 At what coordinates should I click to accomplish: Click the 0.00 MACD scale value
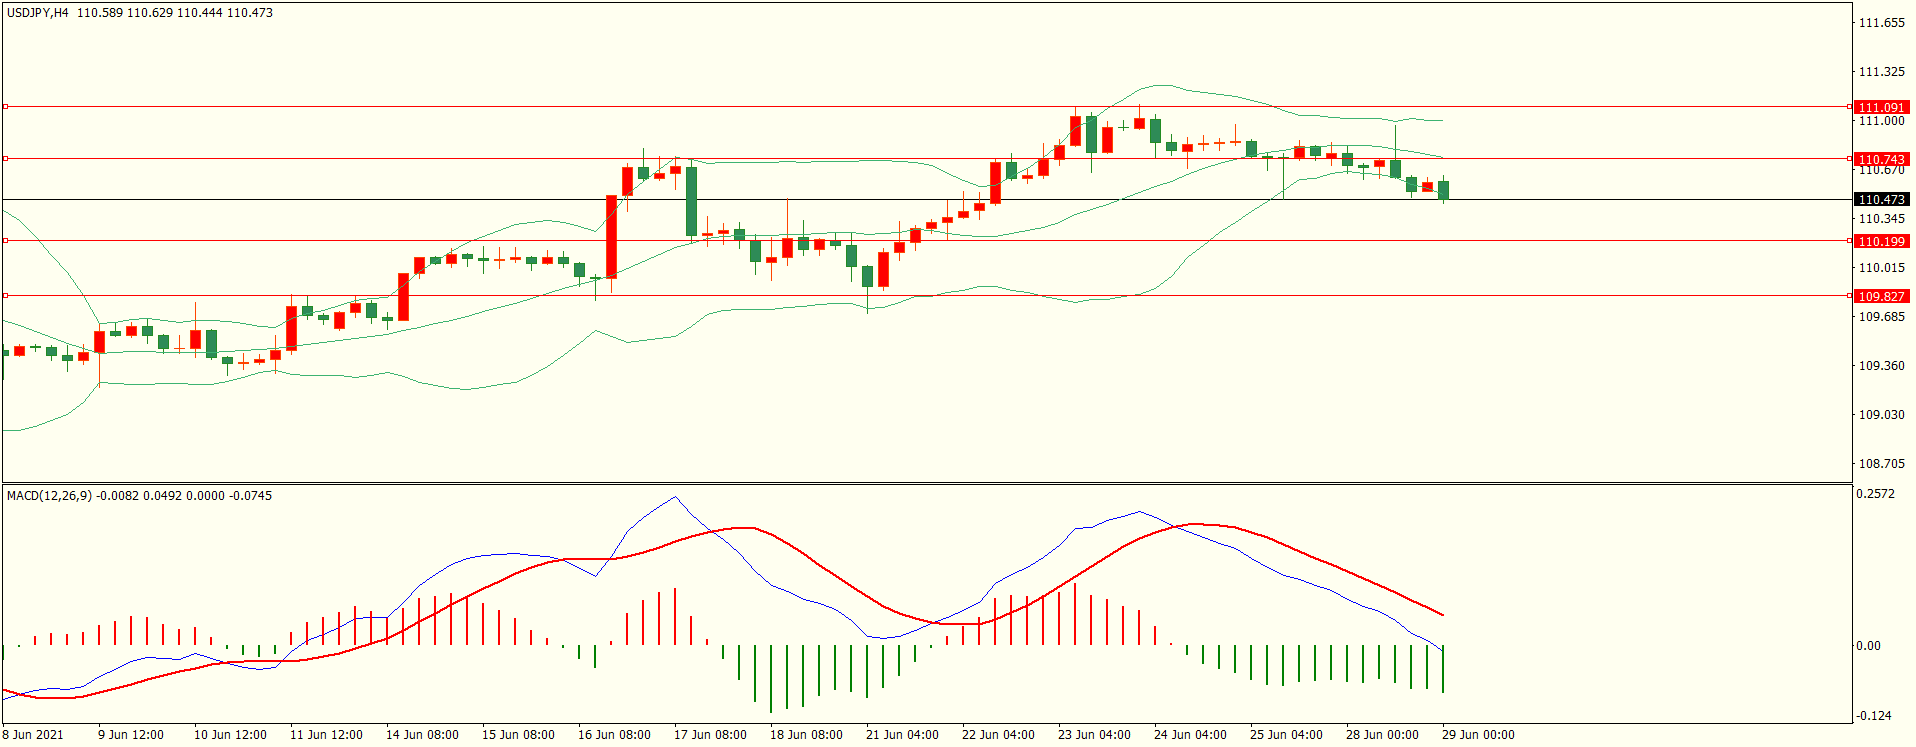[1869, 646]
